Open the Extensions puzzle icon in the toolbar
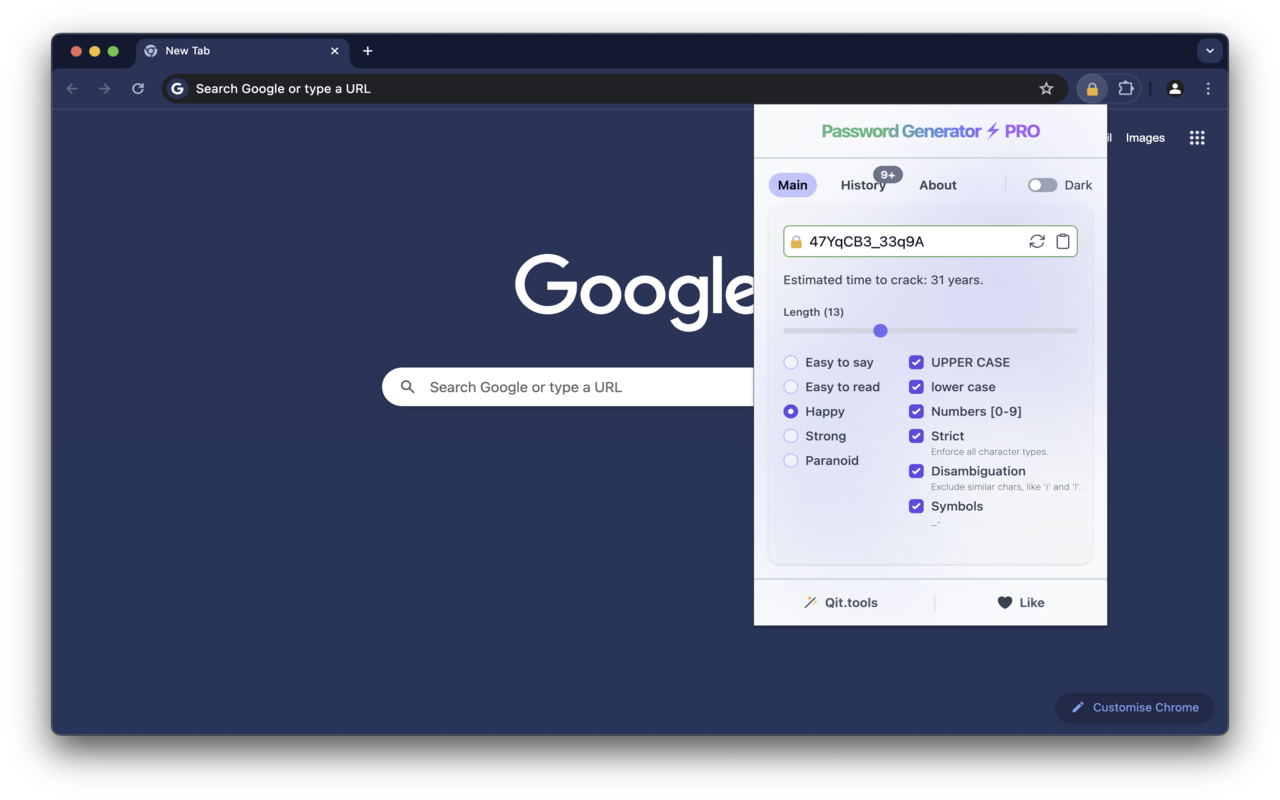Image resolution: width=1280 pixels, height=800 pixels. coord(1124,88)
